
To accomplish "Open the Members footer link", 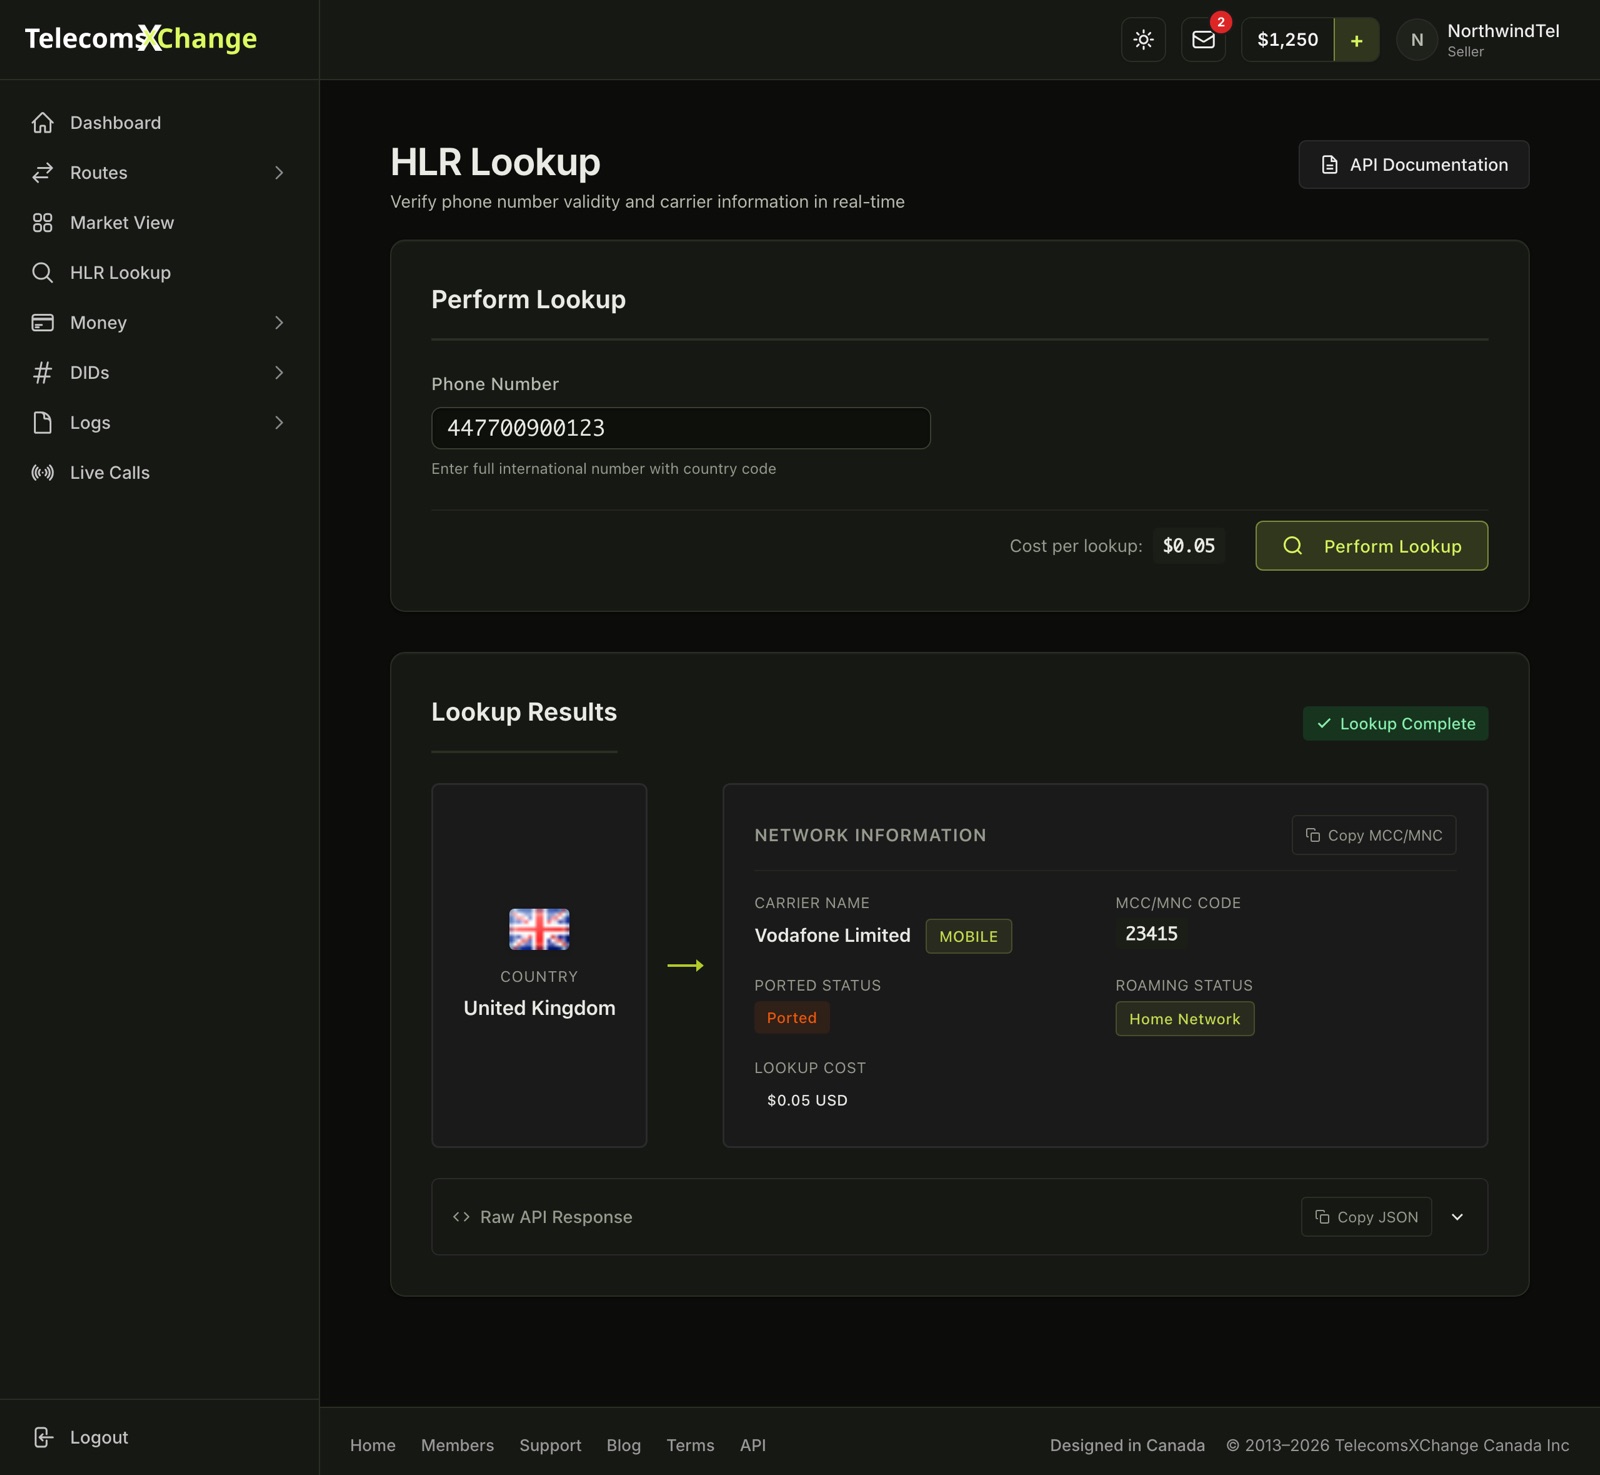I will pos(457,1445).
